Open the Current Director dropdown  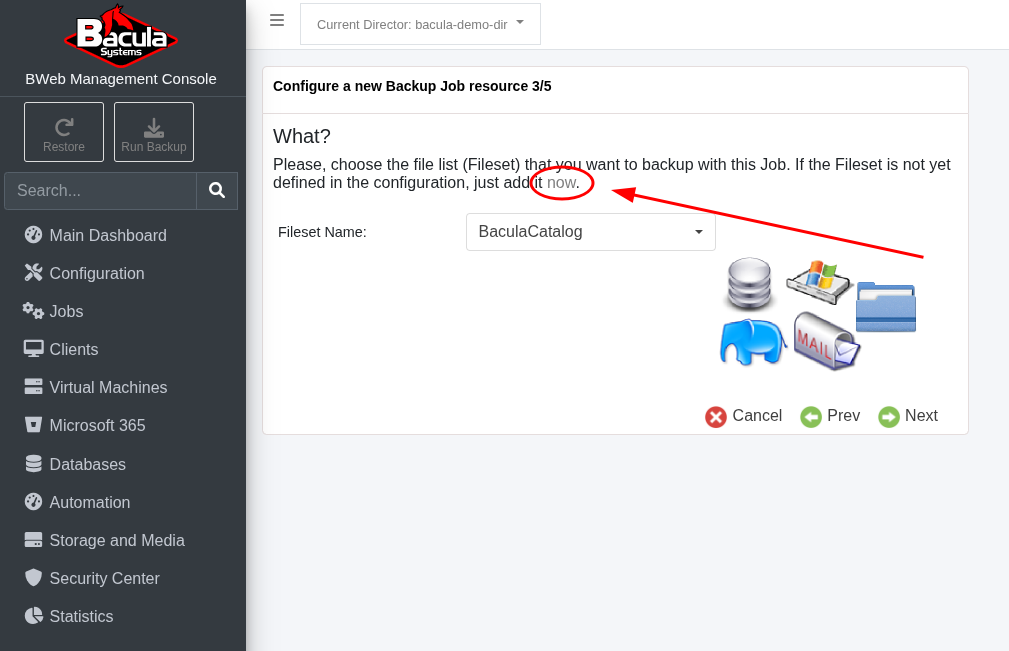pos(420,24)
